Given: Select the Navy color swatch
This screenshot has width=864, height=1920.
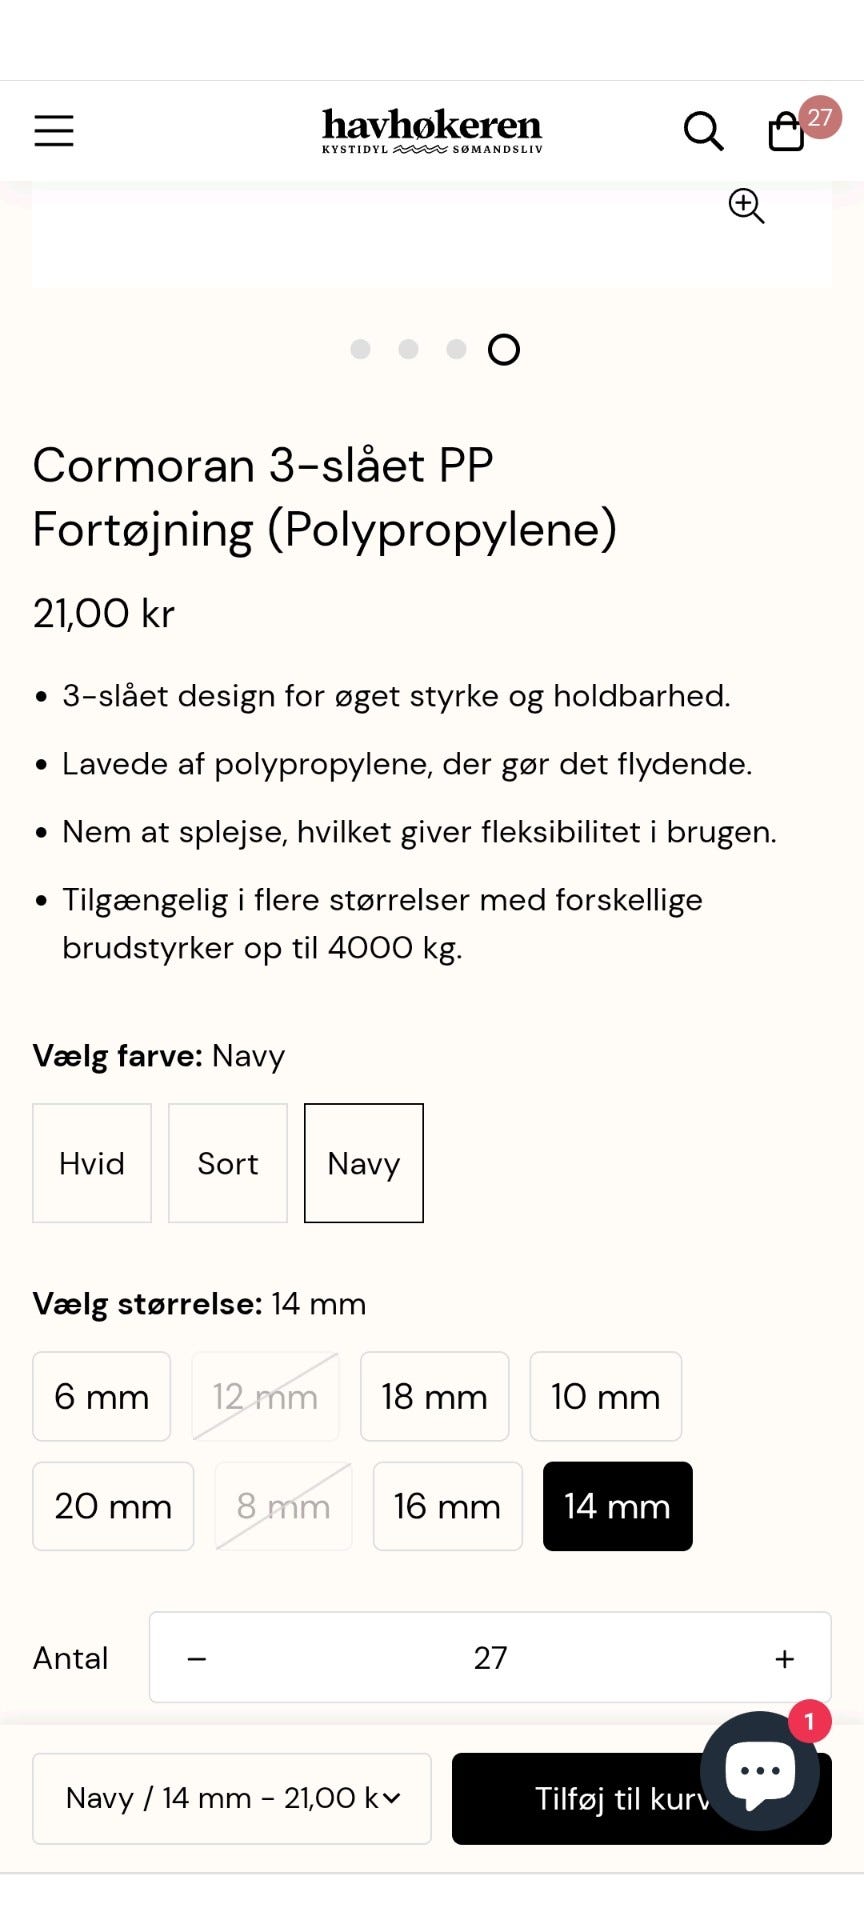Looking at the screenshot, I should click(x=362, y=1163).
